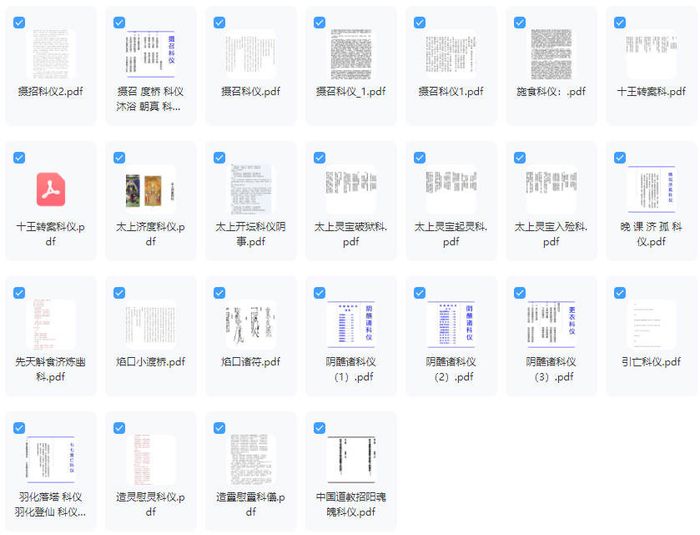Click the 焰口诸符.pdf thumbnail preview

pos(250,324)
